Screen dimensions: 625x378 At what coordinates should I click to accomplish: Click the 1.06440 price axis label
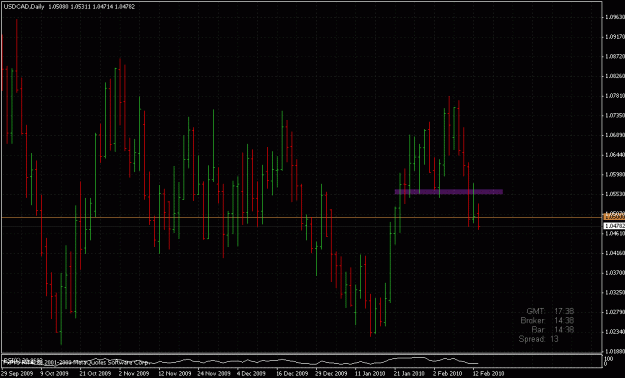pos(615,154)
